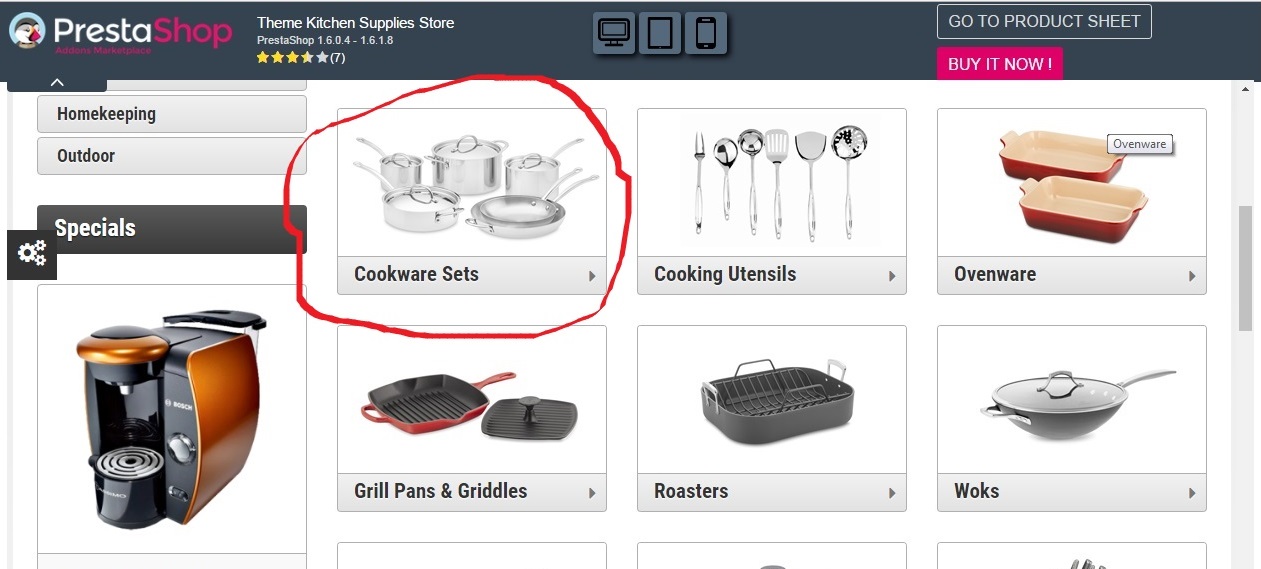
Task: Click the PrestaShop logo
Action: pyautogui.click(x=120, y=32)
